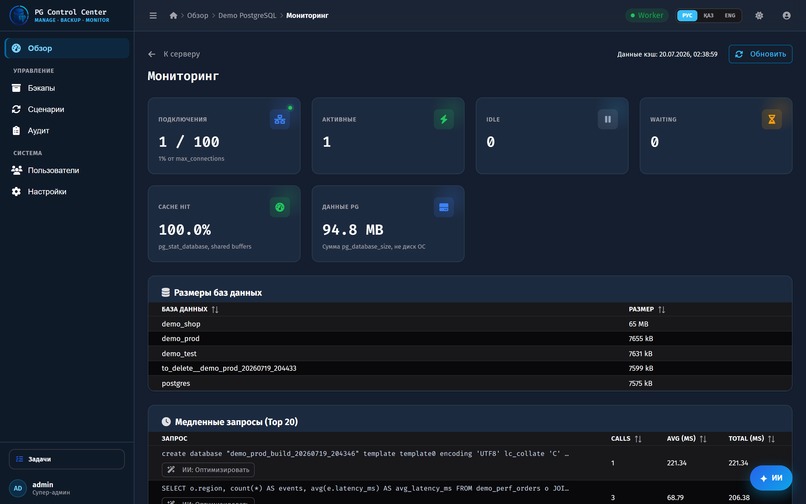This screenshot has width=806, height=504.
Task: Open settings gear in top bar
Action: coord(759,15)
